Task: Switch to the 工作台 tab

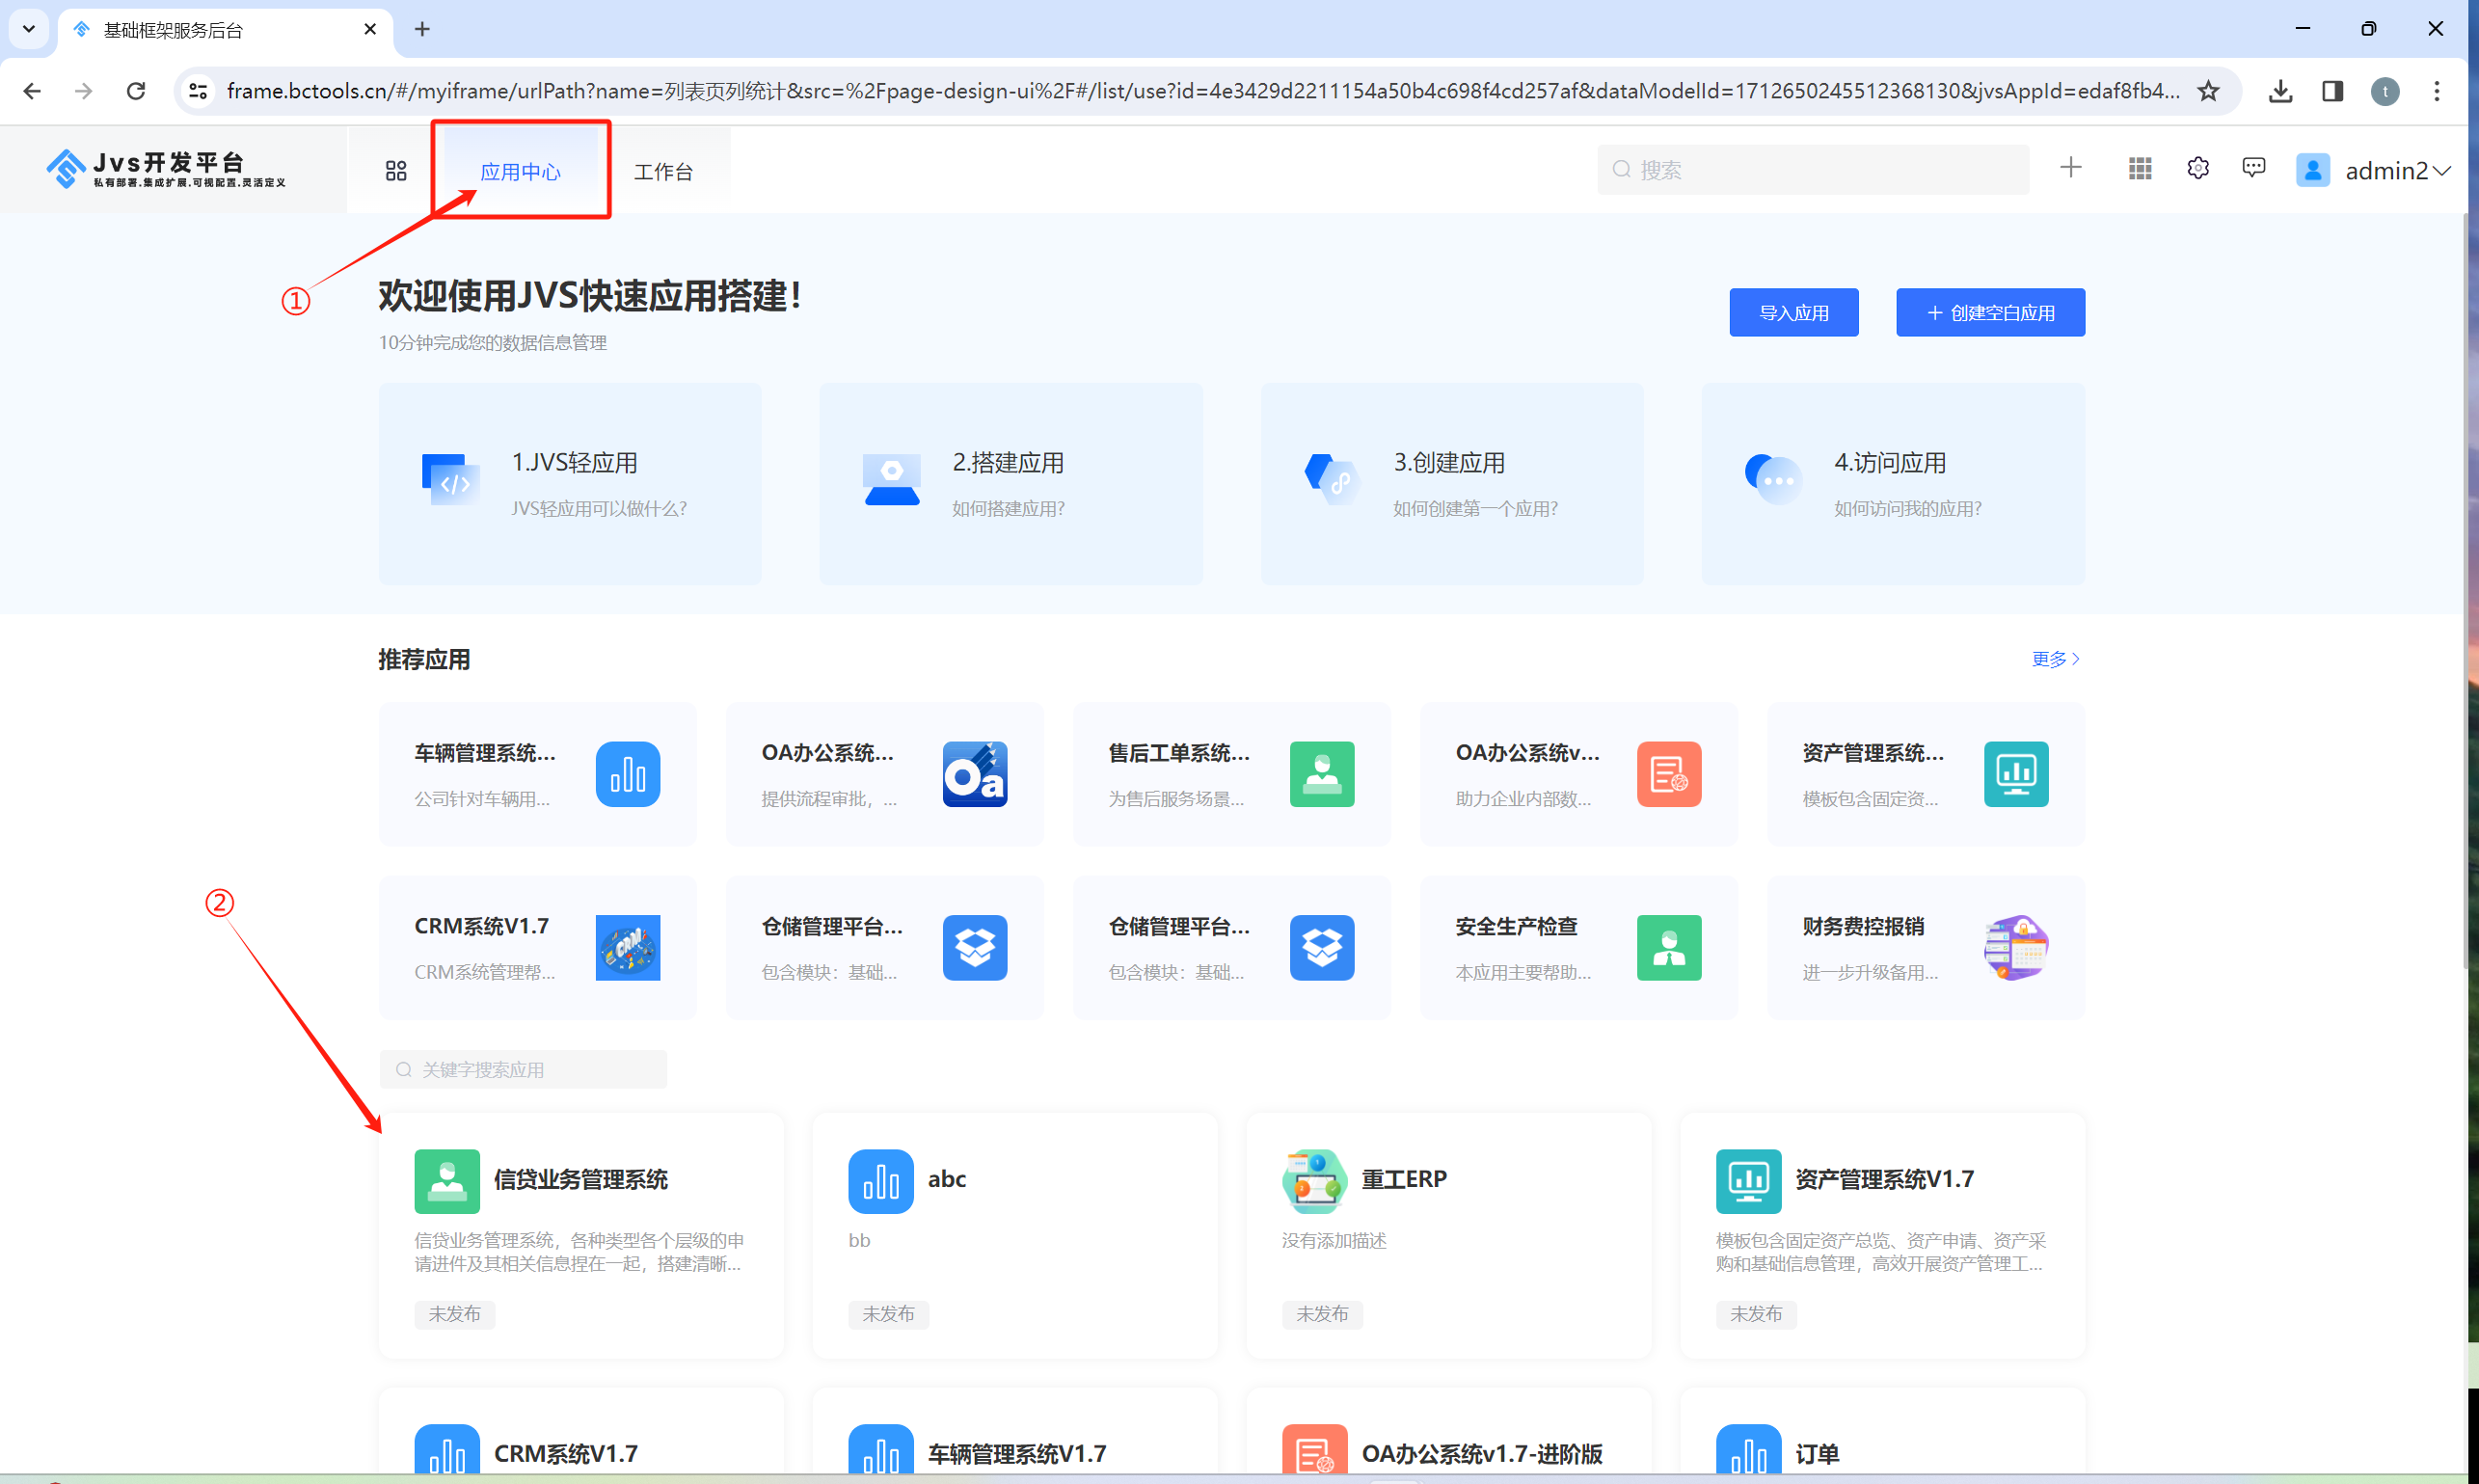Action: coord(664,172)
